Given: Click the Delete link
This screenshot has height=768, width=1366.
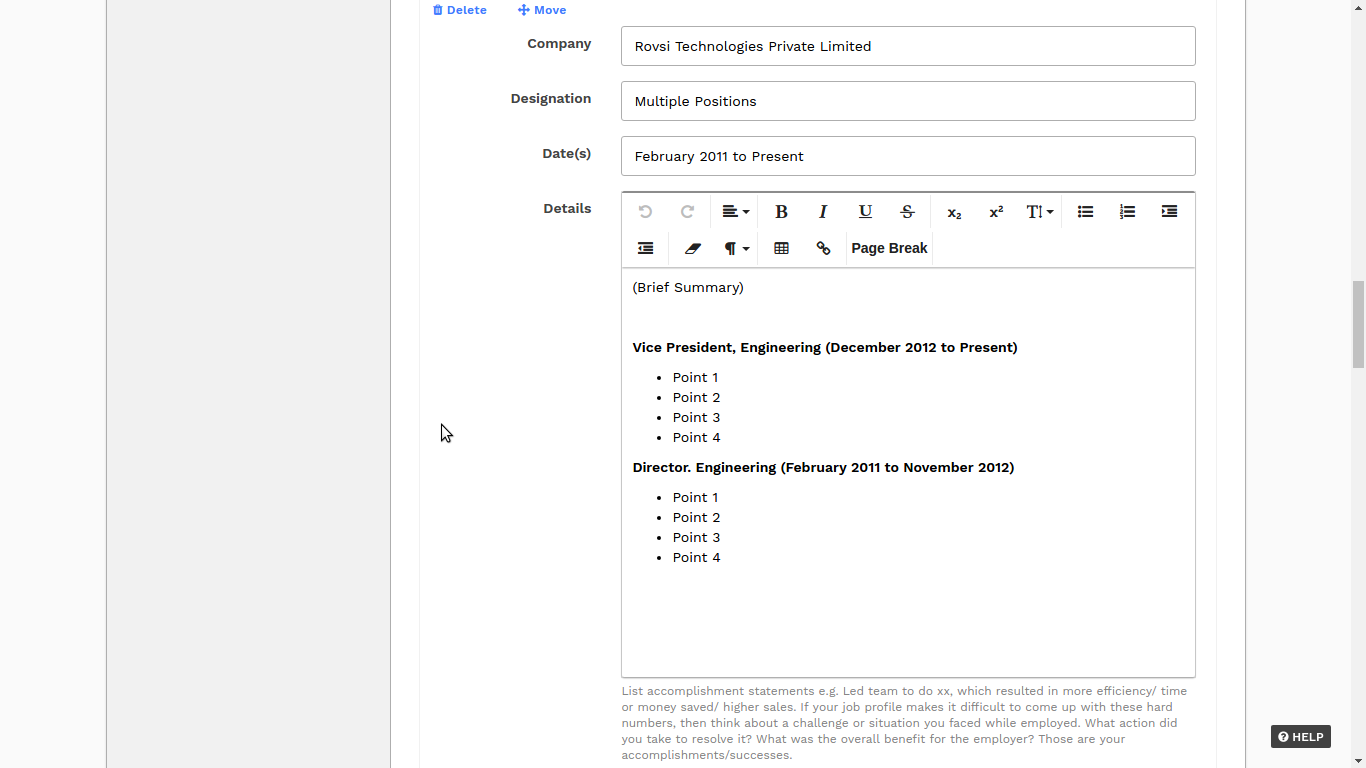Looking at the screenshot, I should pos(460,10).
